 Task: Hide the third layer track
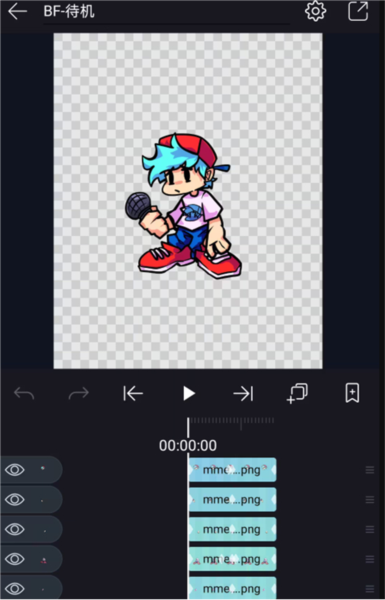click(15, 529)
